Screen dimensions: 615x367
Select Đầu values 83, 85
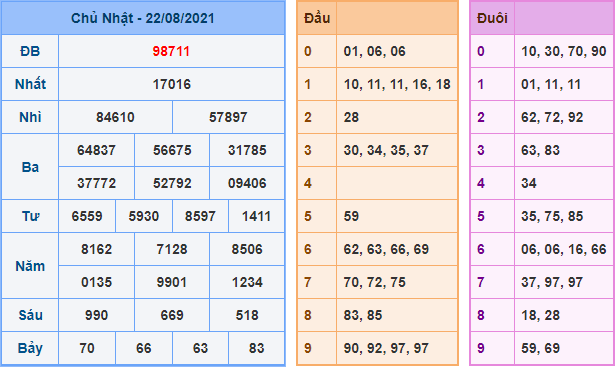[363, 315]
